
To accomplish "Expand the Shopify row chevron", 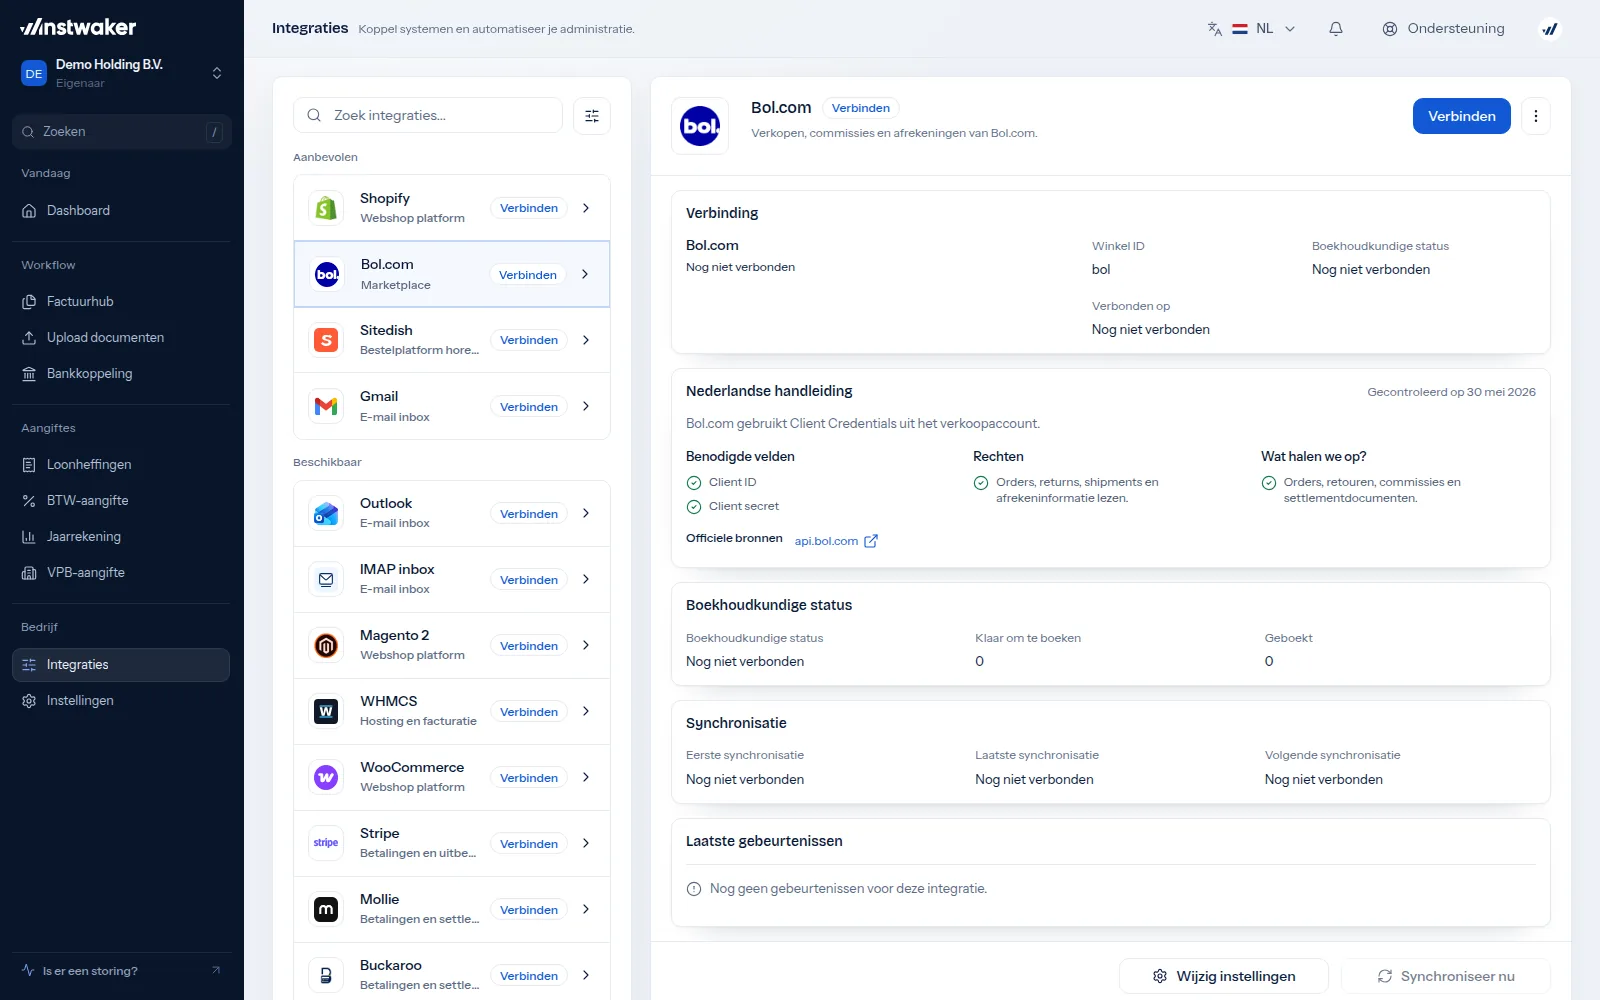I will coord(586,208).
